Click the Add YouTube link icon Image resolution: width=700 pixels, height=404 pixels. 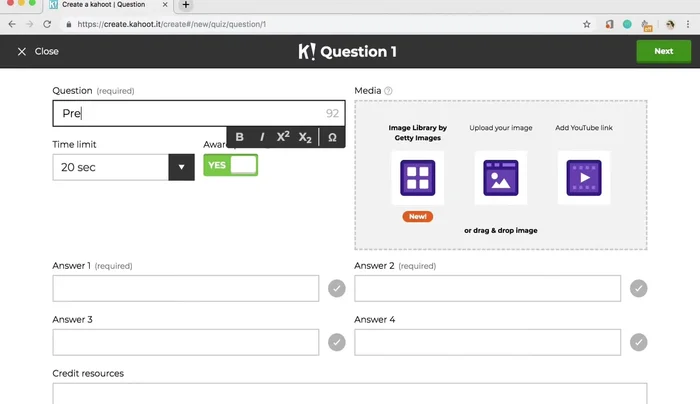coord(584,178)
